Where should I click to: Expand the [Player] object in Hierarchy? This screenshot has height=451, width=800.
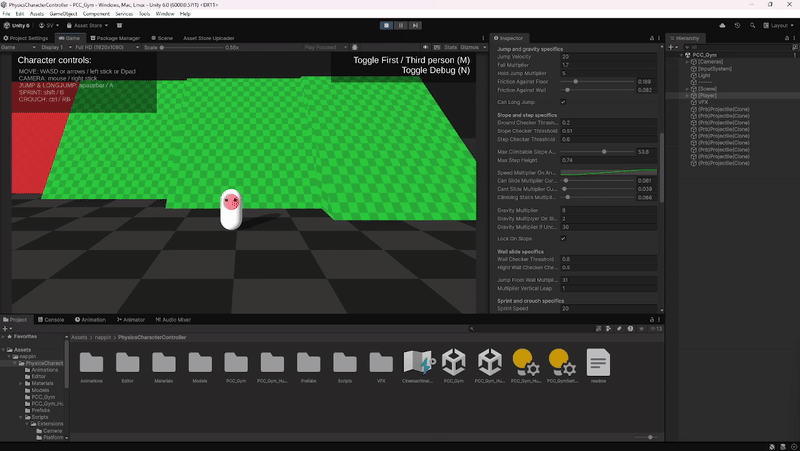coord(687,95)
